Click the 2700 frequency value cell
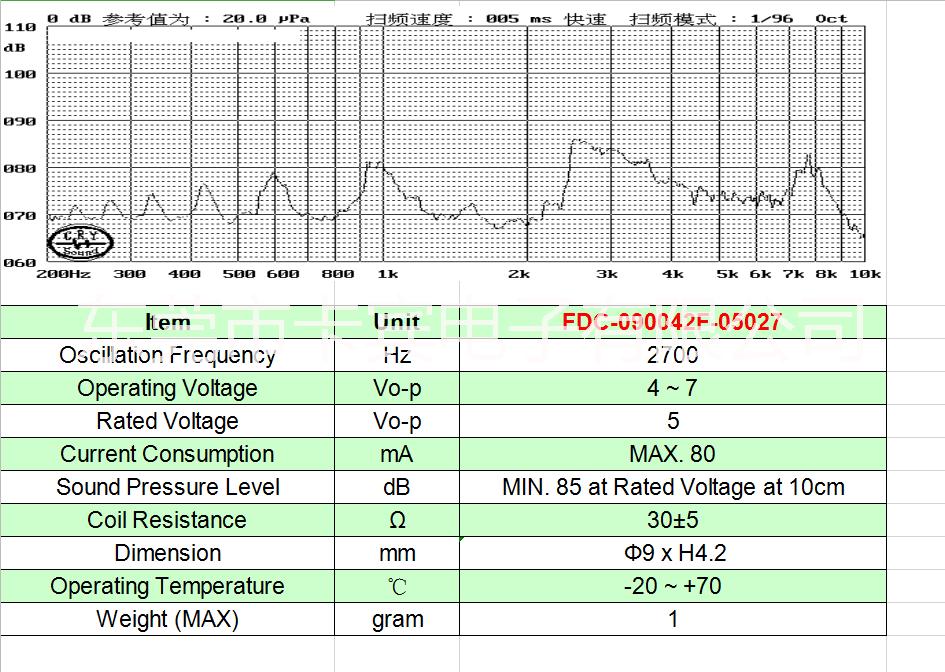The image size is (945, 672). 672,355
